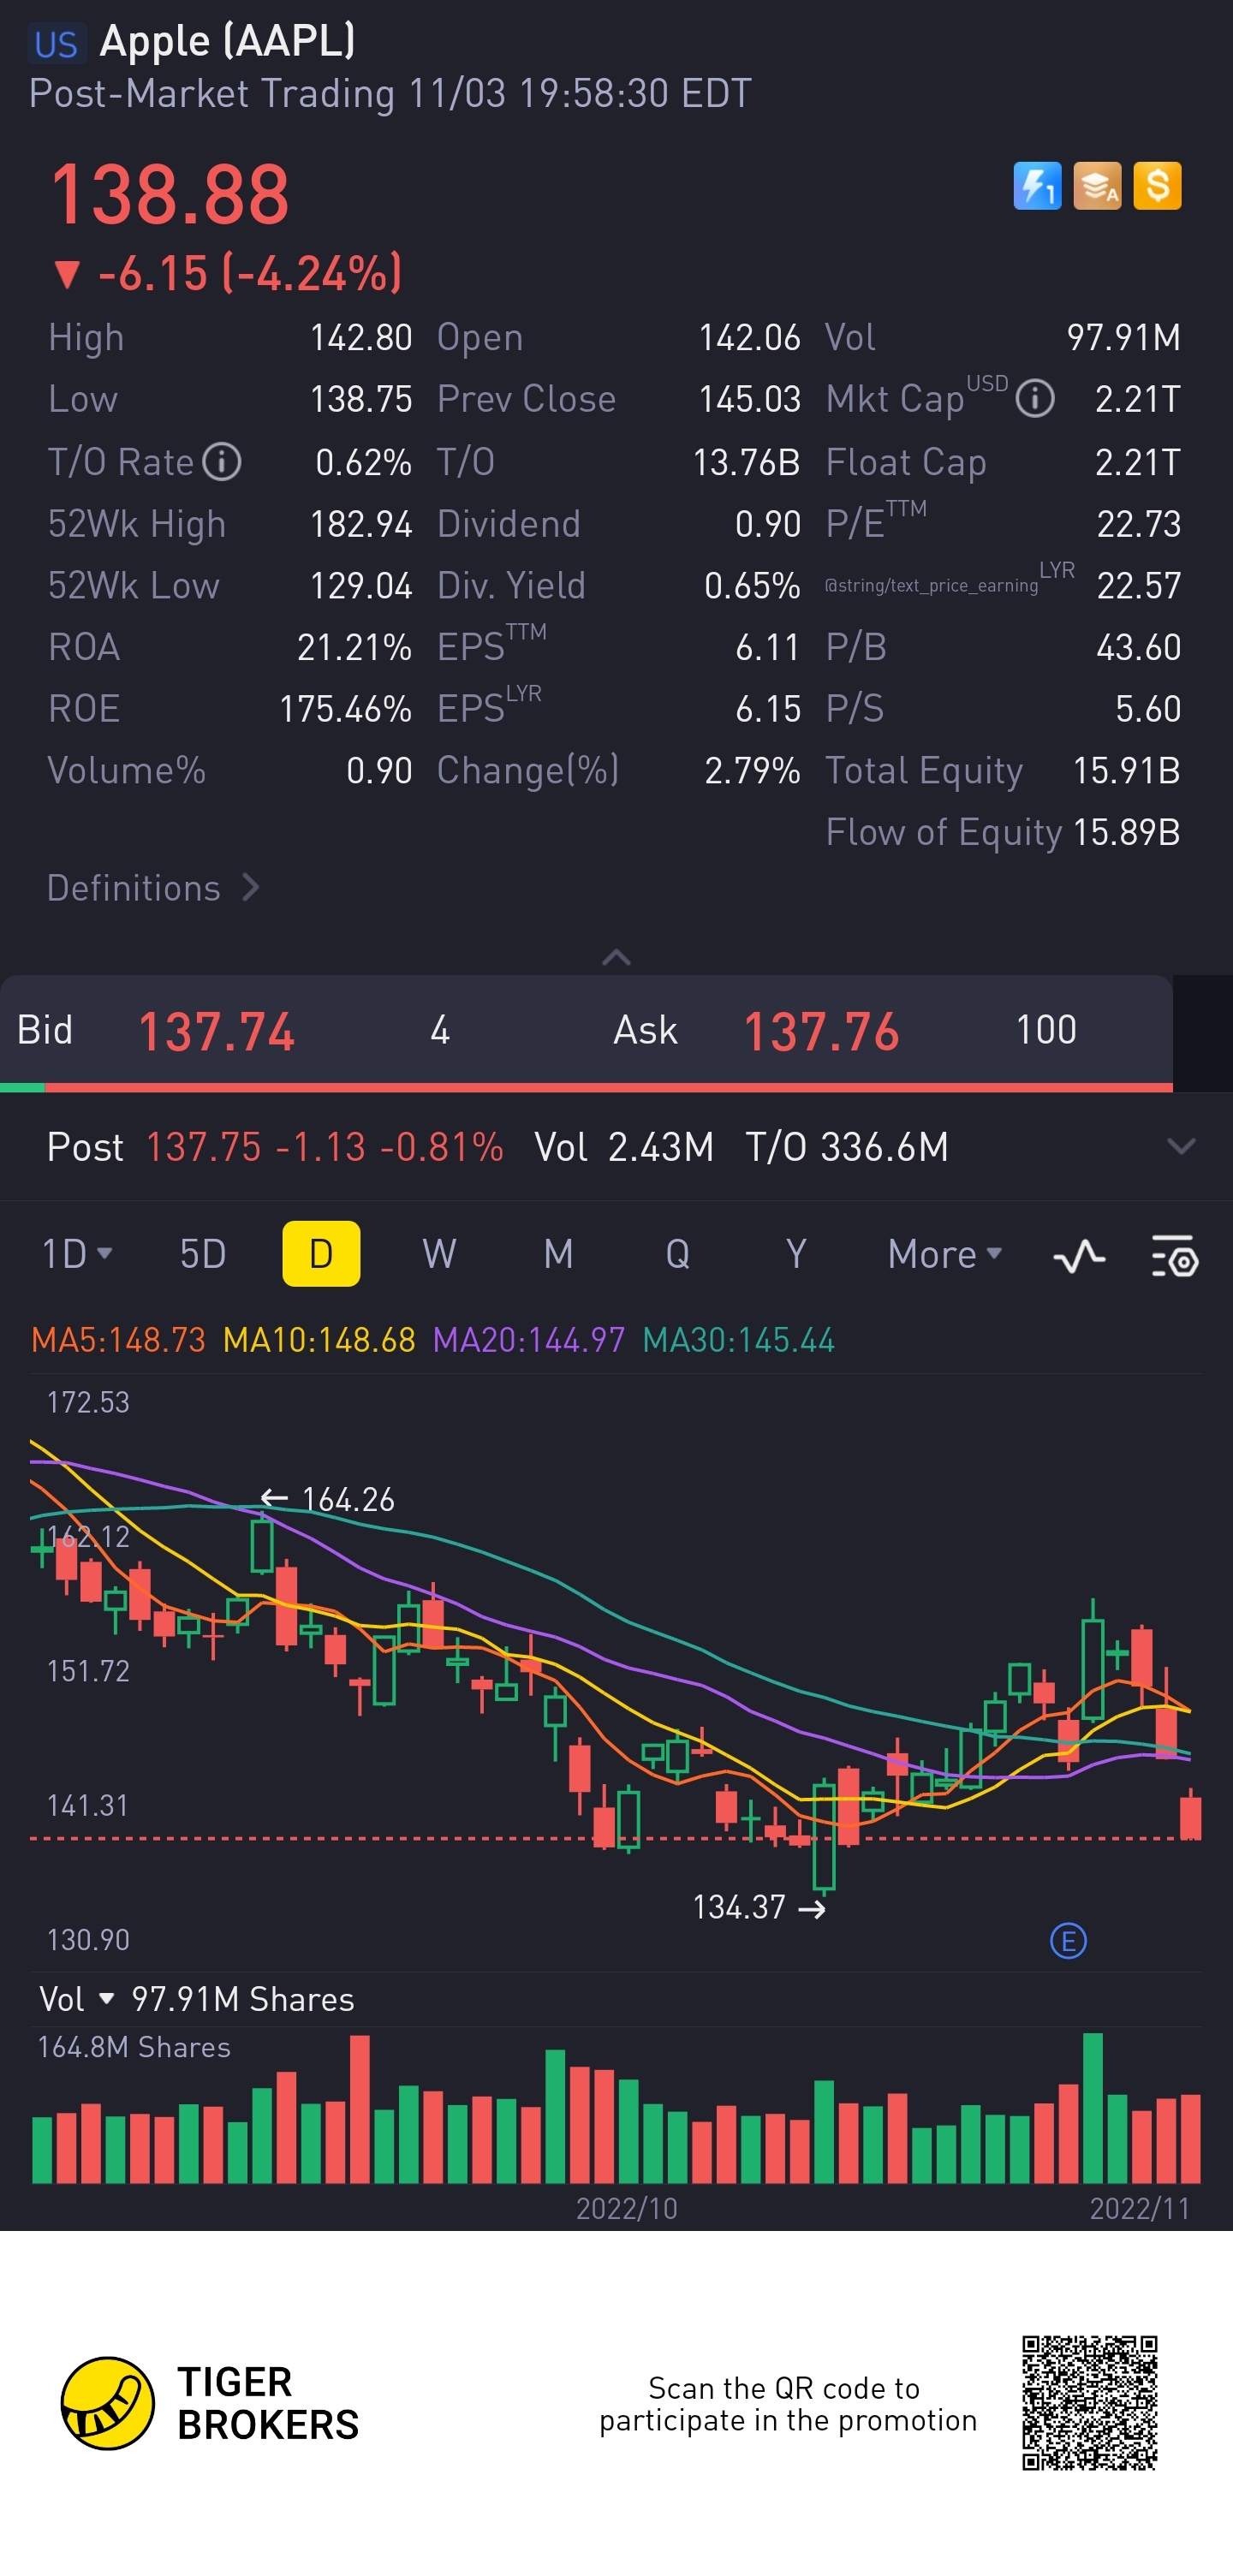The image size is (1233, 2576).
Task: Tap the Div. Yield value 0.65%
Action: (752, 586)
